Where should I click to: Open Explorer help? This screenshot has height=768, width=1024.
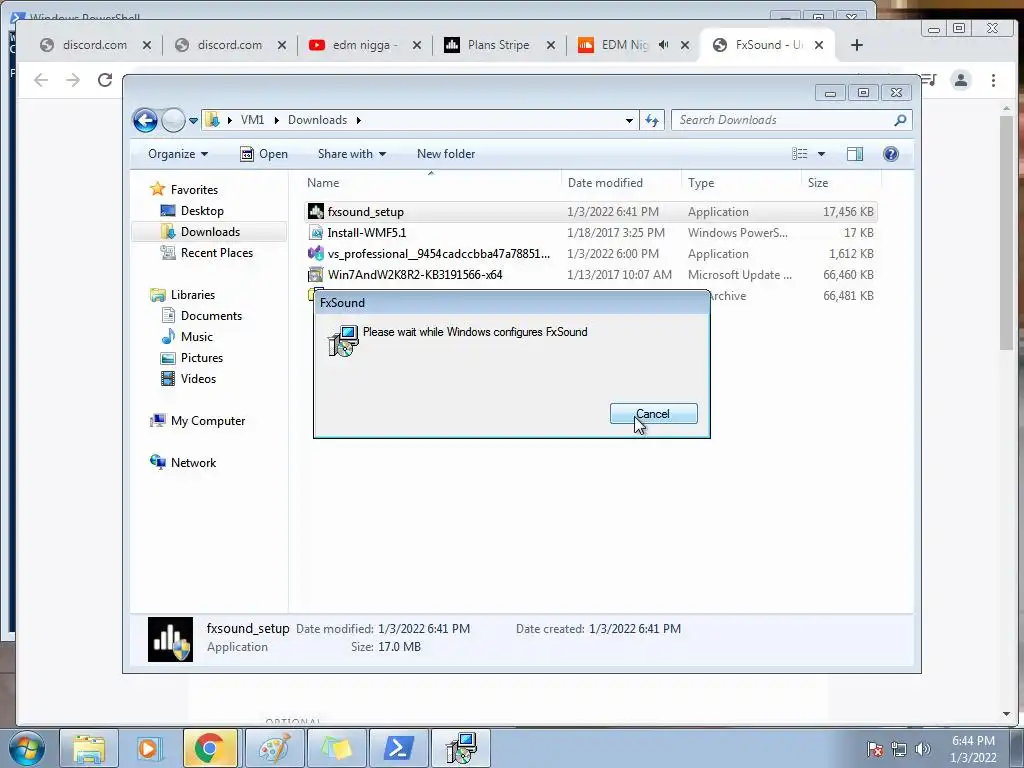point(891,154)
